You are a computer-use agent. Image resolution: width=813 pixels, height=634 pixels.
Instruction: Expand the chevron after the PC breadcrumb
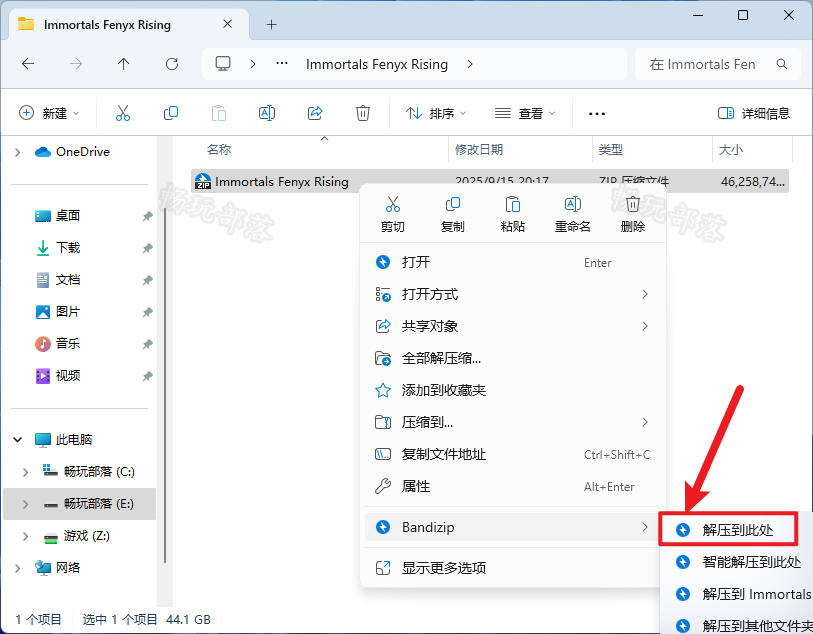coord(253,64)
